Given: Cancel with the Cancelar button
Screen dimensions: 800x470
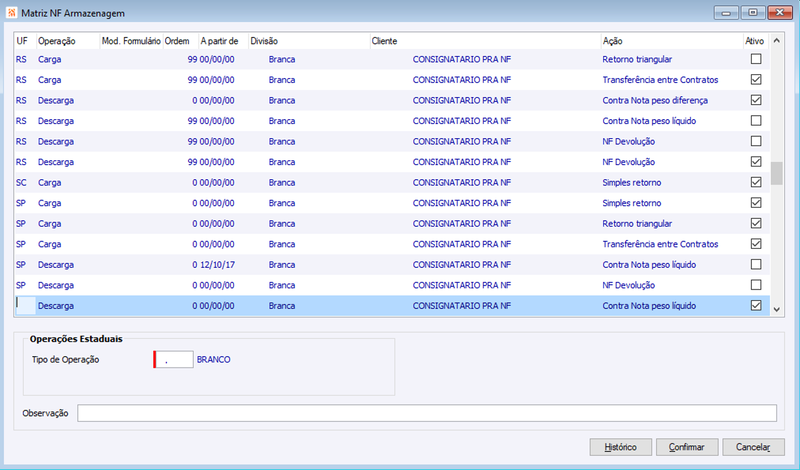Looking at the screenshot, I should [753, 447].
